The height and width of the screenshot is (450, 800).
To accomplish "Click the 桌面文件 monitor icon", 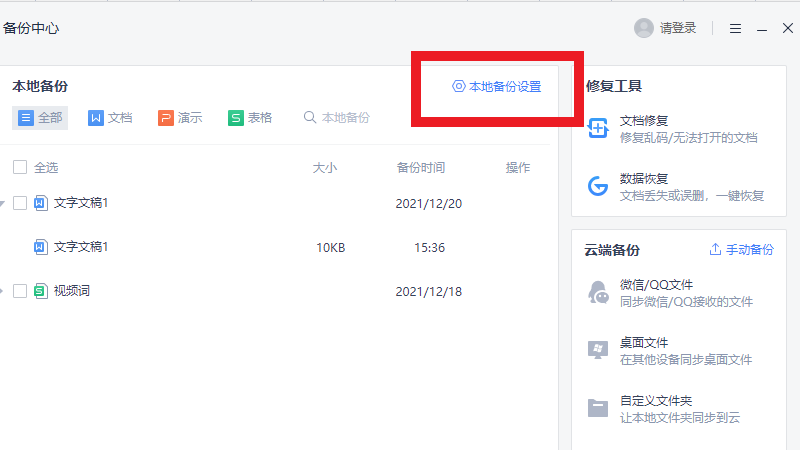I will (597, 351).
